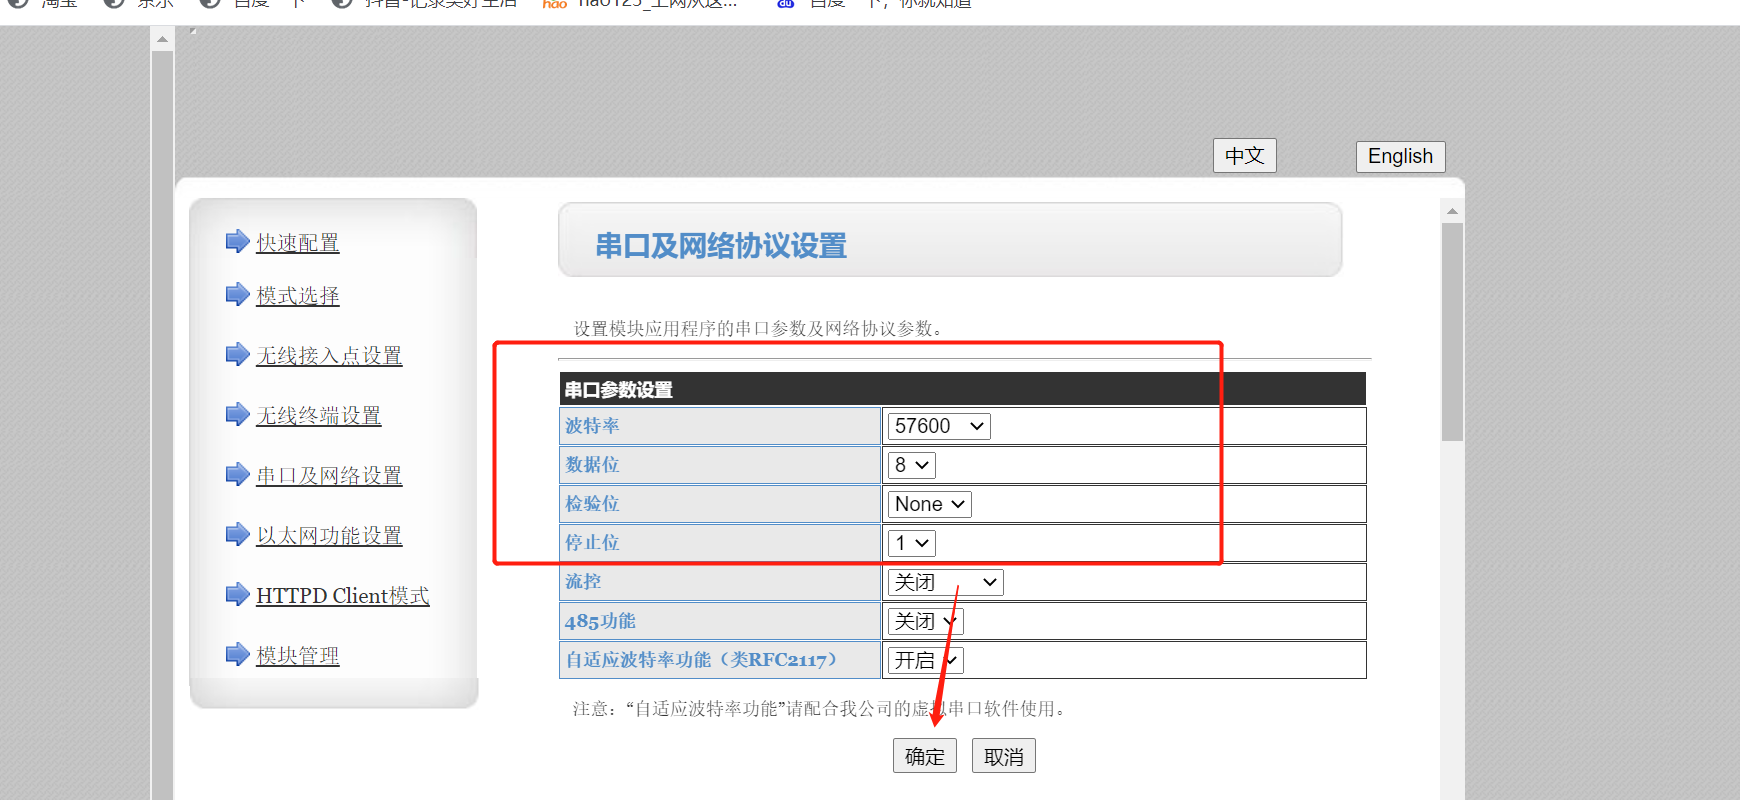The image size is (1740, 800).
Task: Open the 自适应波特率功能 dropdown
Action: (x=925, y=660)
